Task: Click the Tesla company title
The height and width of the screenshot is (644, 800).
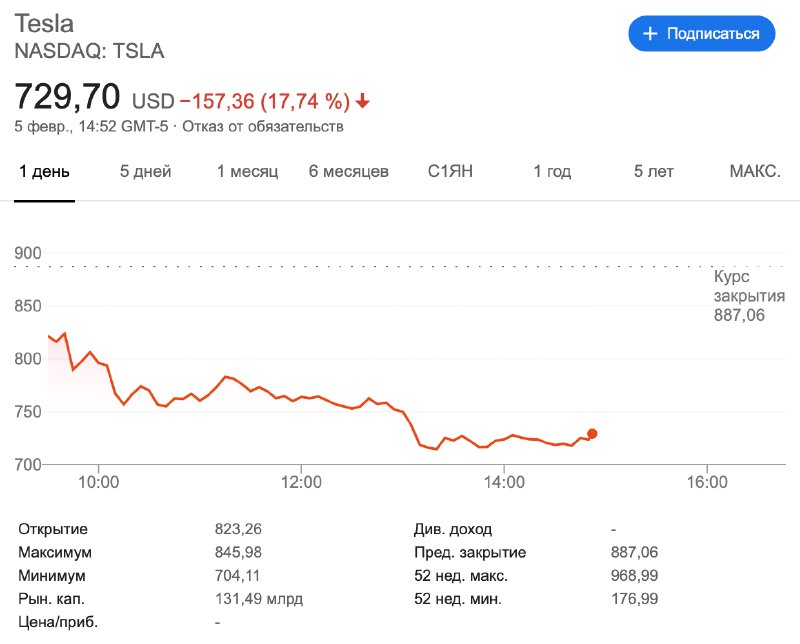Action: coord(44,23)
